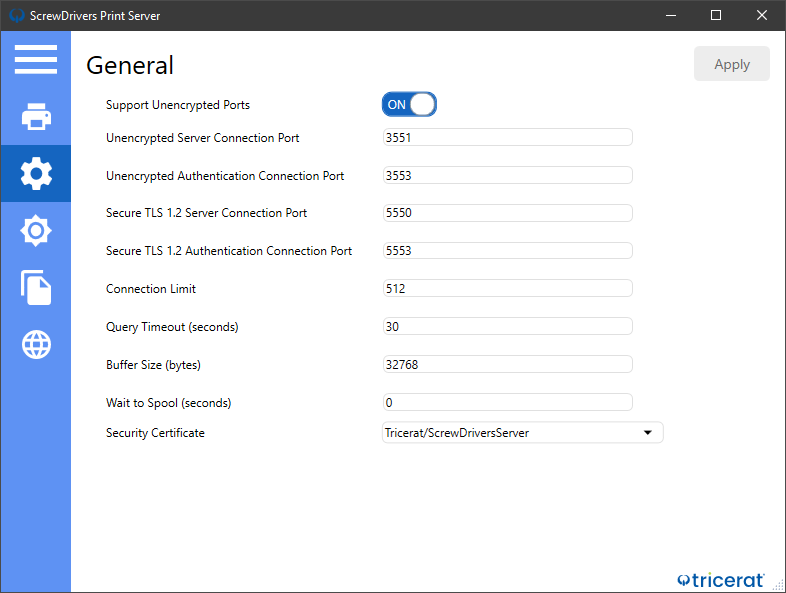Edit Secure TLS 1.2 Server Connection Port field

(507, 213)
